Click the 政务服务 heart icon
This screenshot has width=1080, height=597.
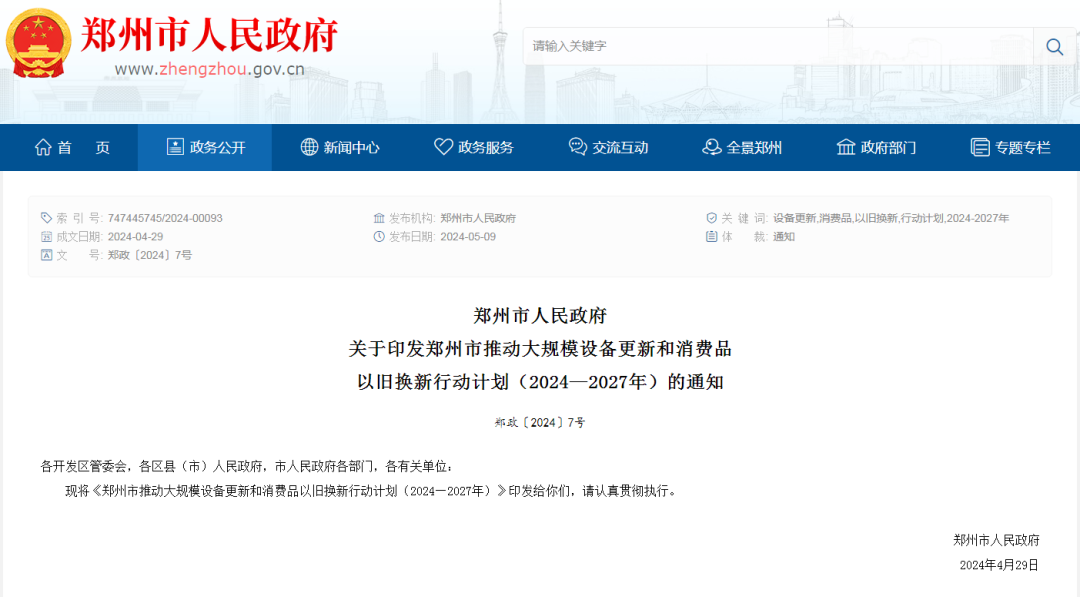[443, 147]
